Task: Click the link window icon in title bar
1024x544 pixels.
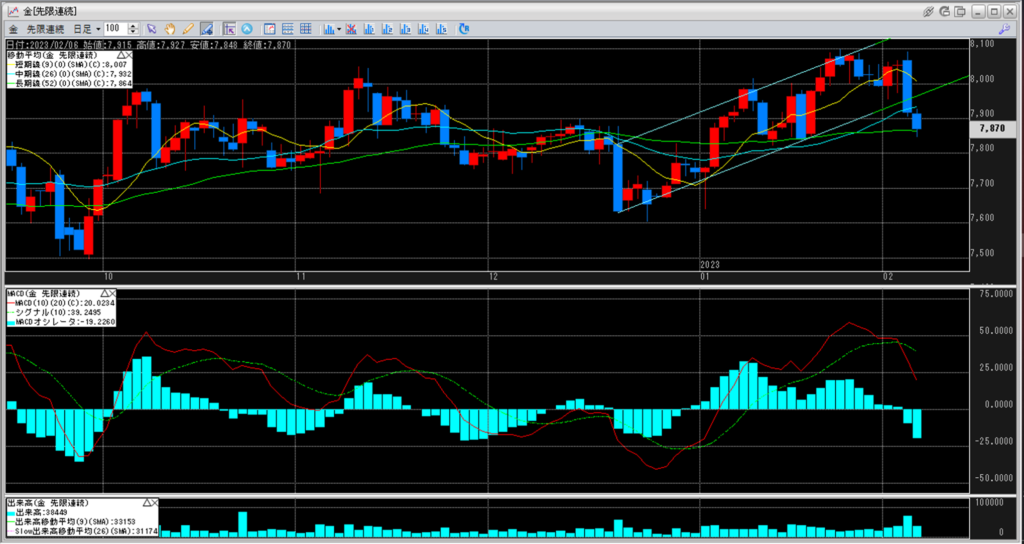Action: [x=929, y=10]
